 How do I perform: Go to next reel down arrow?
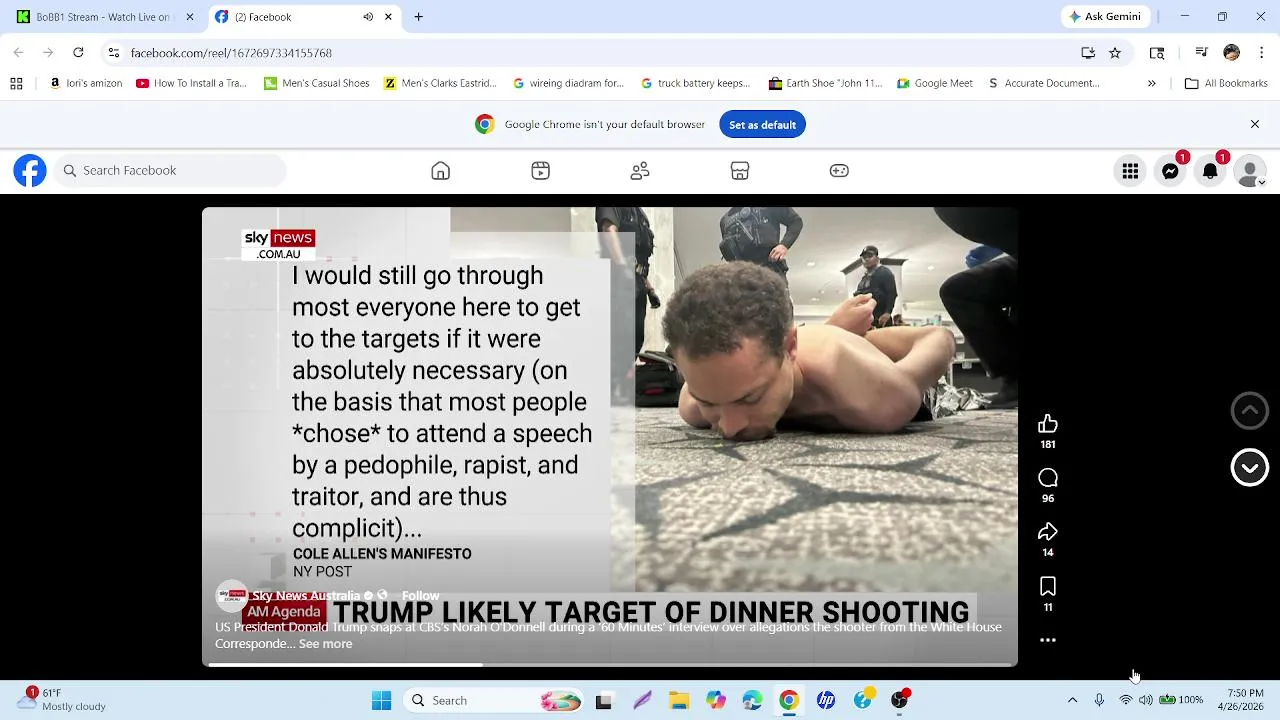click(x=1249, y=467)
